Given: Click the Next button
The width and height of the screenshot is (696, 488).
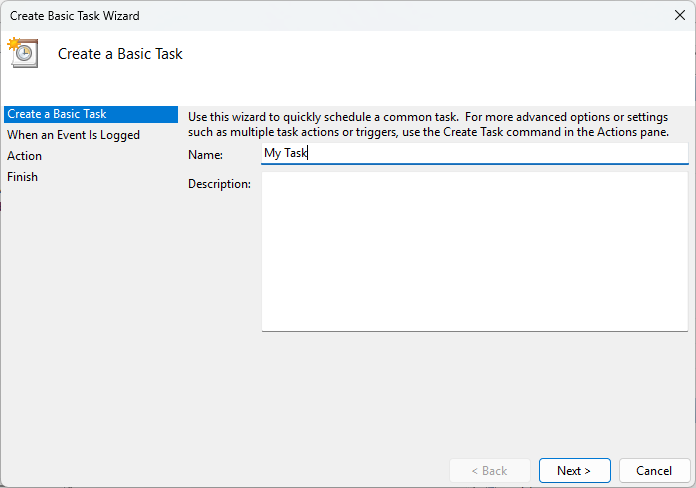Looking at the screenshot, I should pyautogui.click(x=574, y=470).
